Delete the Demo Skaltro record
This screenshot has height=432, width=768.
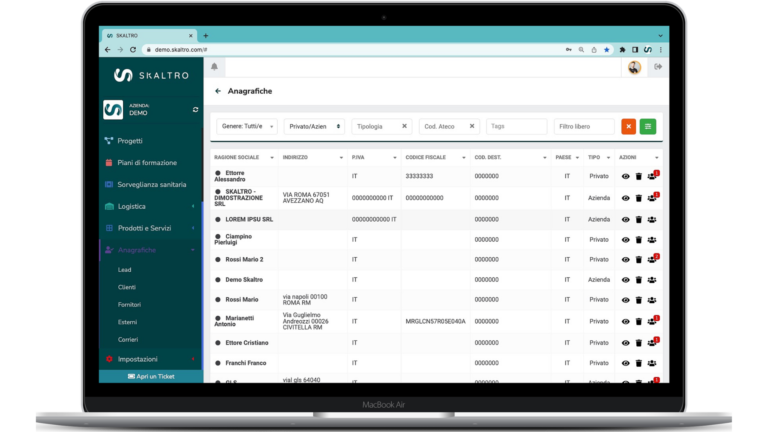(x=639, y=280)
